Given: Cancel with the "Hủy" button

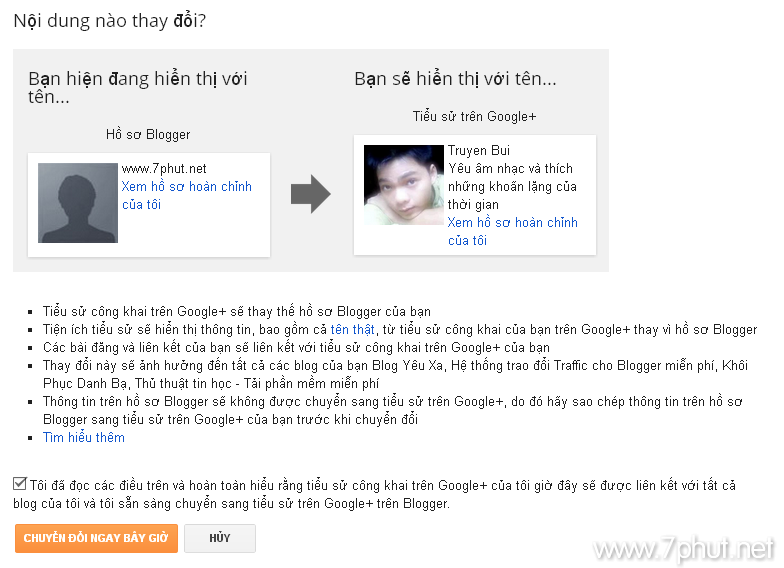Looking at the screenshot, I should (x=220, y=538).
